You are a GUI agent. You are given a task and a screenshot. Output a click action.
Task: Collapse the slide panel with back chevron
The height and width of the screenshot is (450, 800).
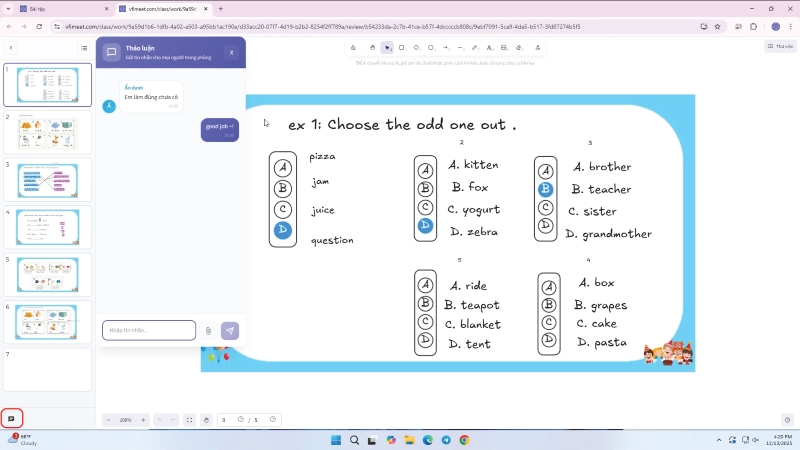tap(11, 47)
